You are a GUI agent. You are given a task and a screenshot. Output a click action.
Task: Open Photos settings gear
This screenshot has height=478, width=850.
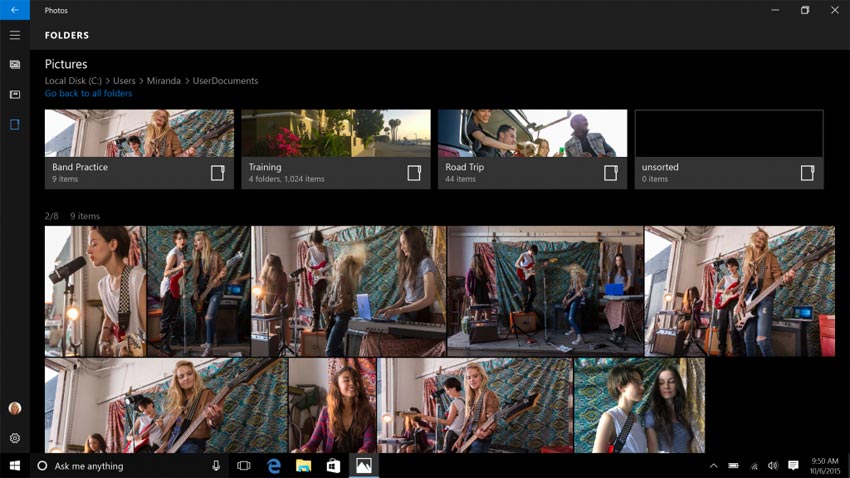point(14,438)
